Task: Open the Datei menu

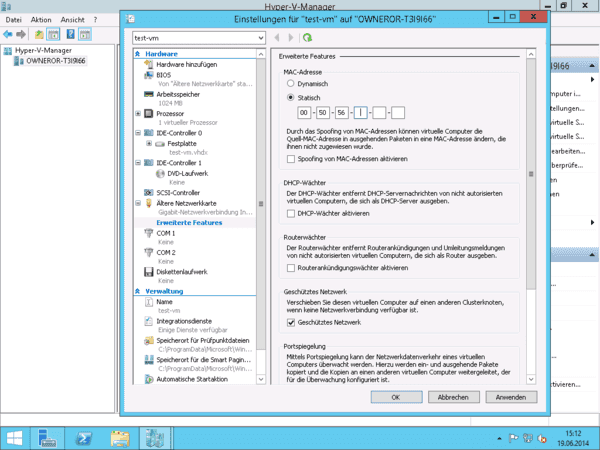Action: (13, 20)
